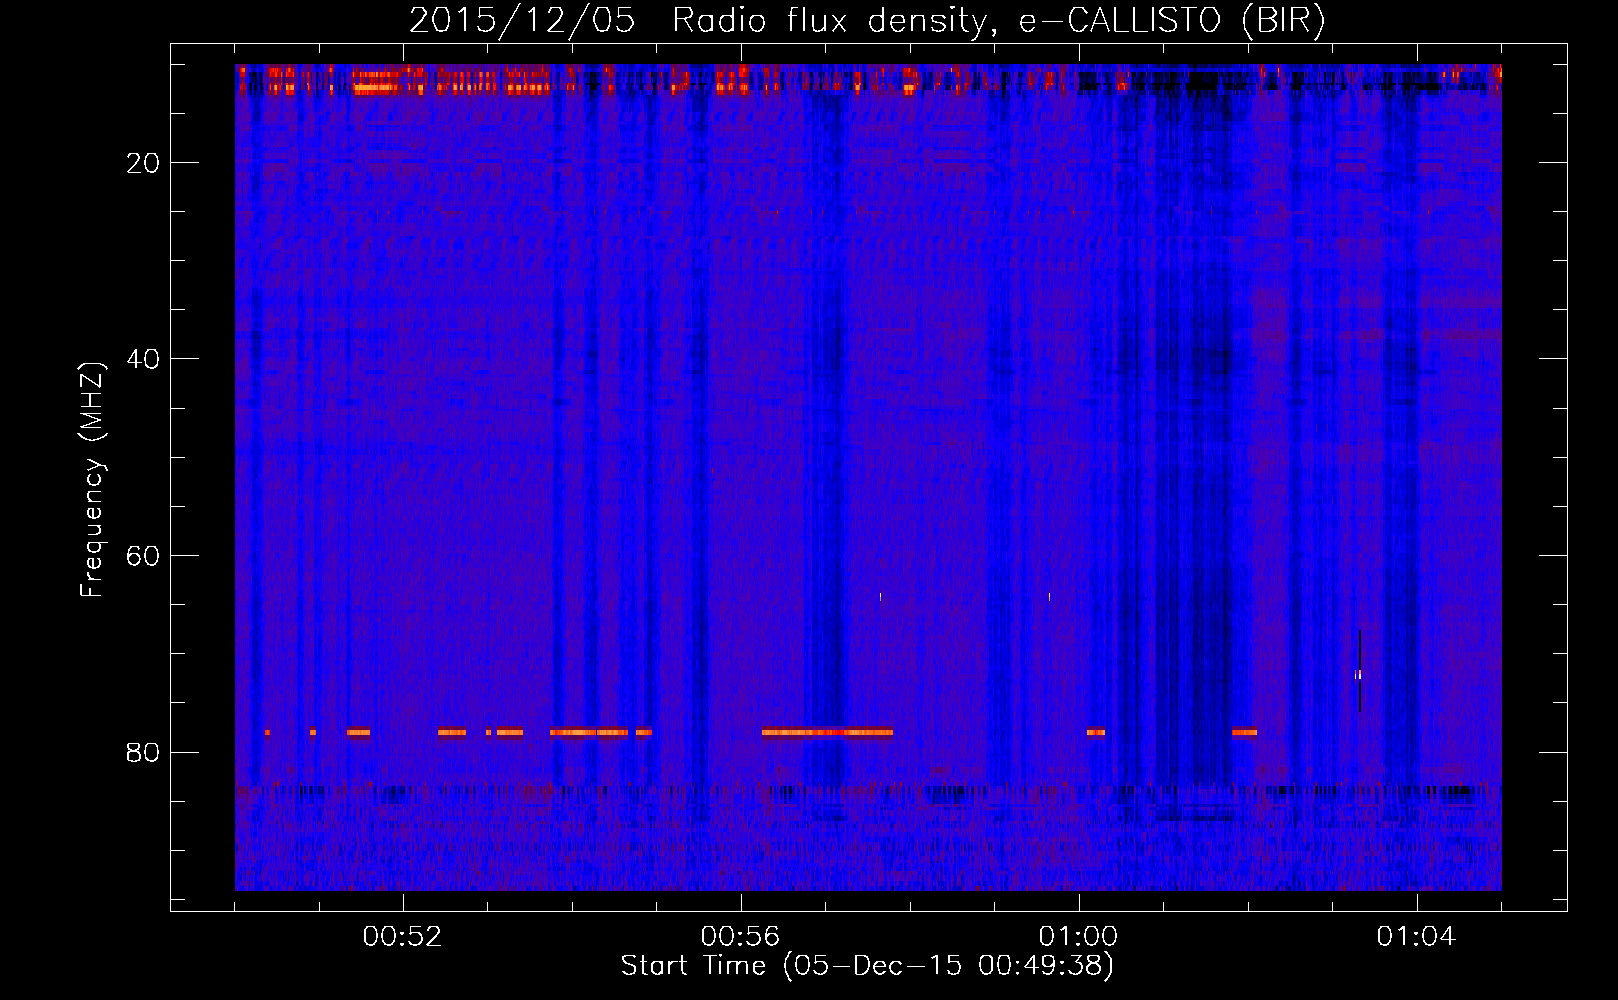The image size is (1618, 1000).
Task: Select the 80 frequency tick label
Action: 144,752
